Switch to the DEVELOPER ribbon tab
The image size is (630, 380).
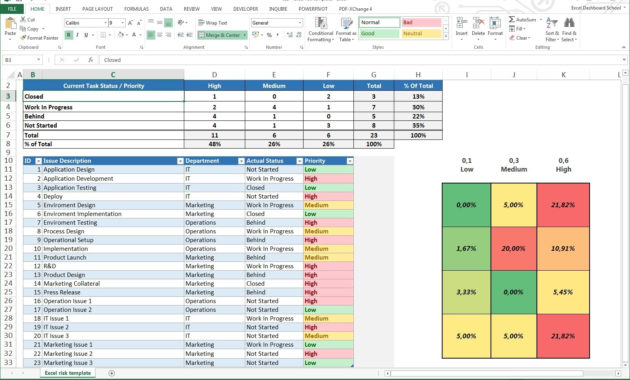[245, 9]
